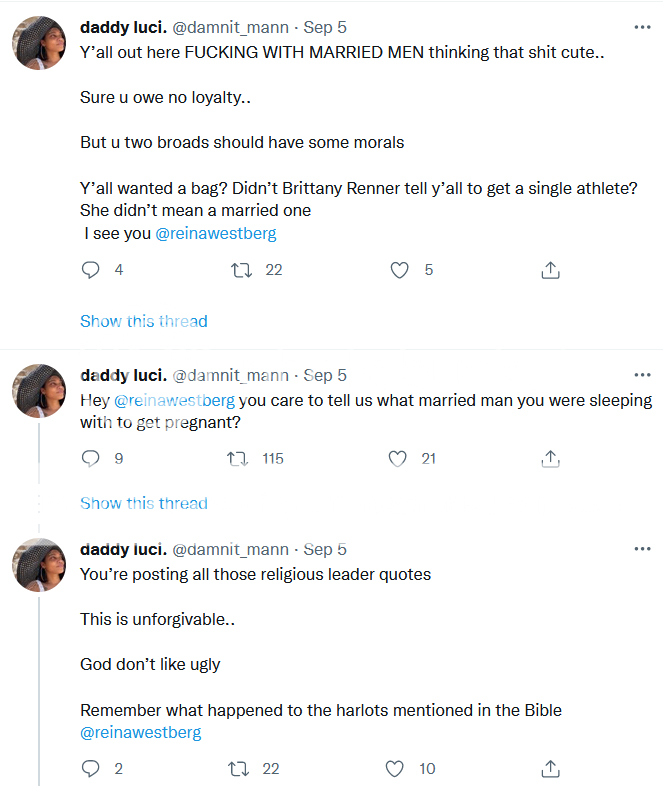Open more options on second tweet

click(x=641, y=376)
